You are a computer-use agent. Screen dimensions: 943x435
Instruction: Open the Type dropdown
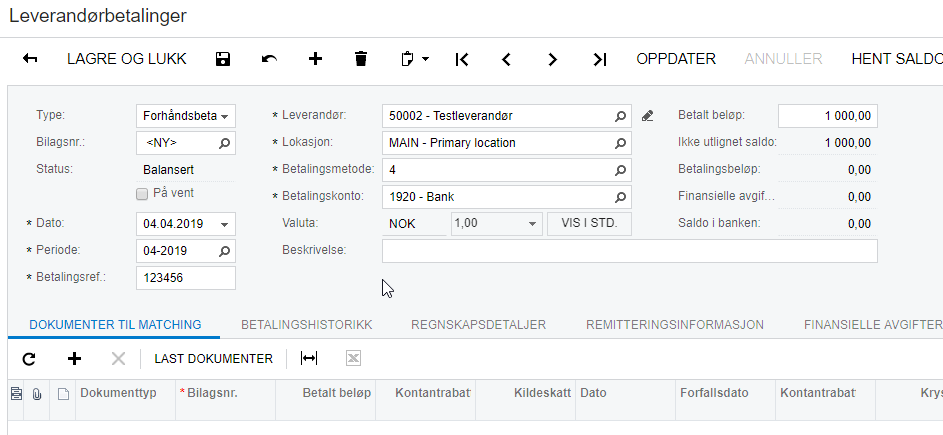point(224,116)
